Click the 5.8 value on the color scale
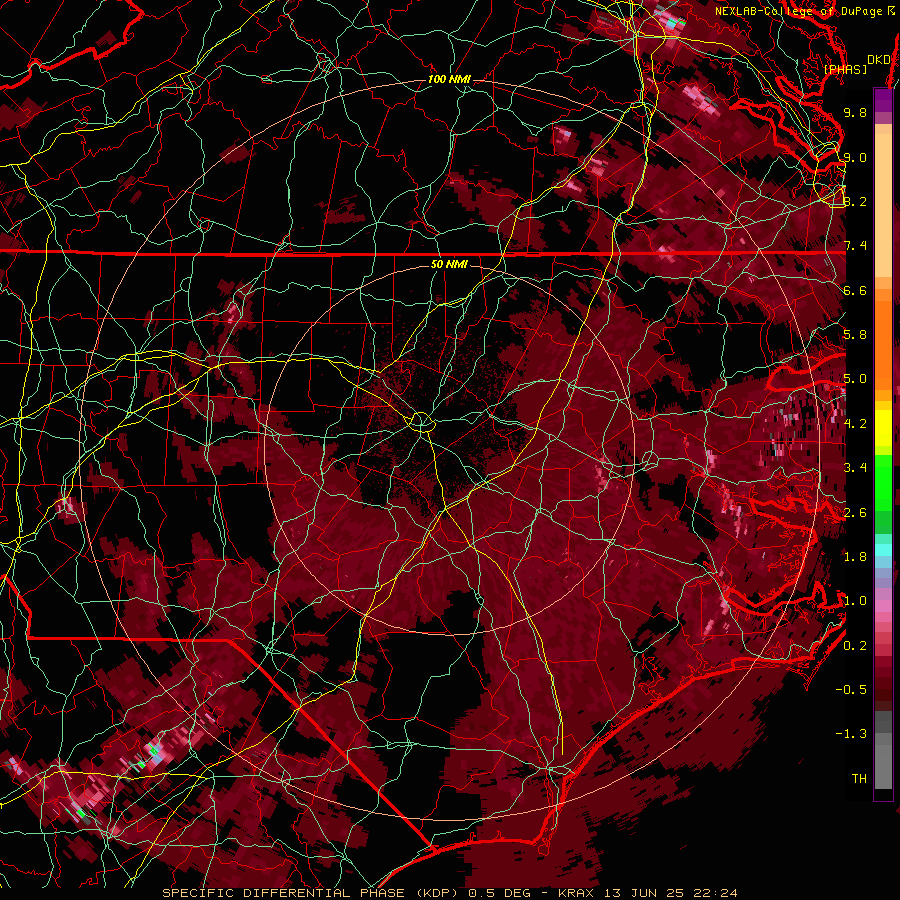The image size is (900, 900). (855, 335)
